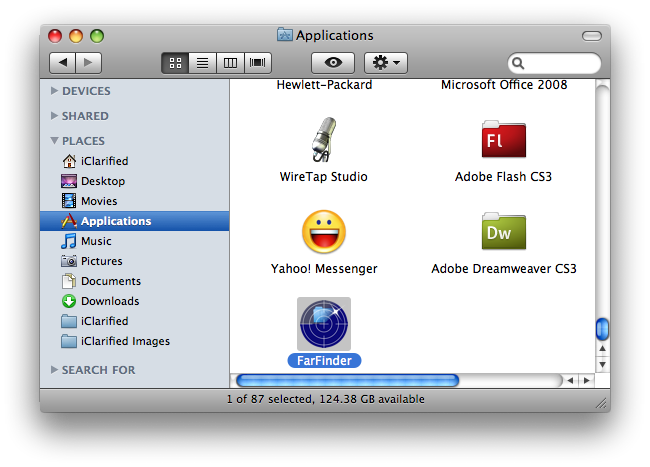The width and height of the screenshot is (650, 467).
Task: Click the Microsoft Office 2008 label
Action: (504, 85)
